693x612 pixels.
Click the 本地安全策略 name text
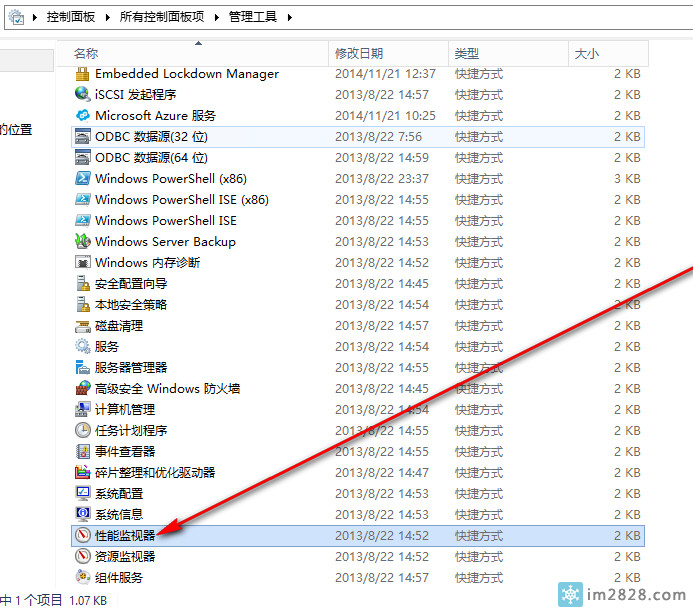[131, 304]
